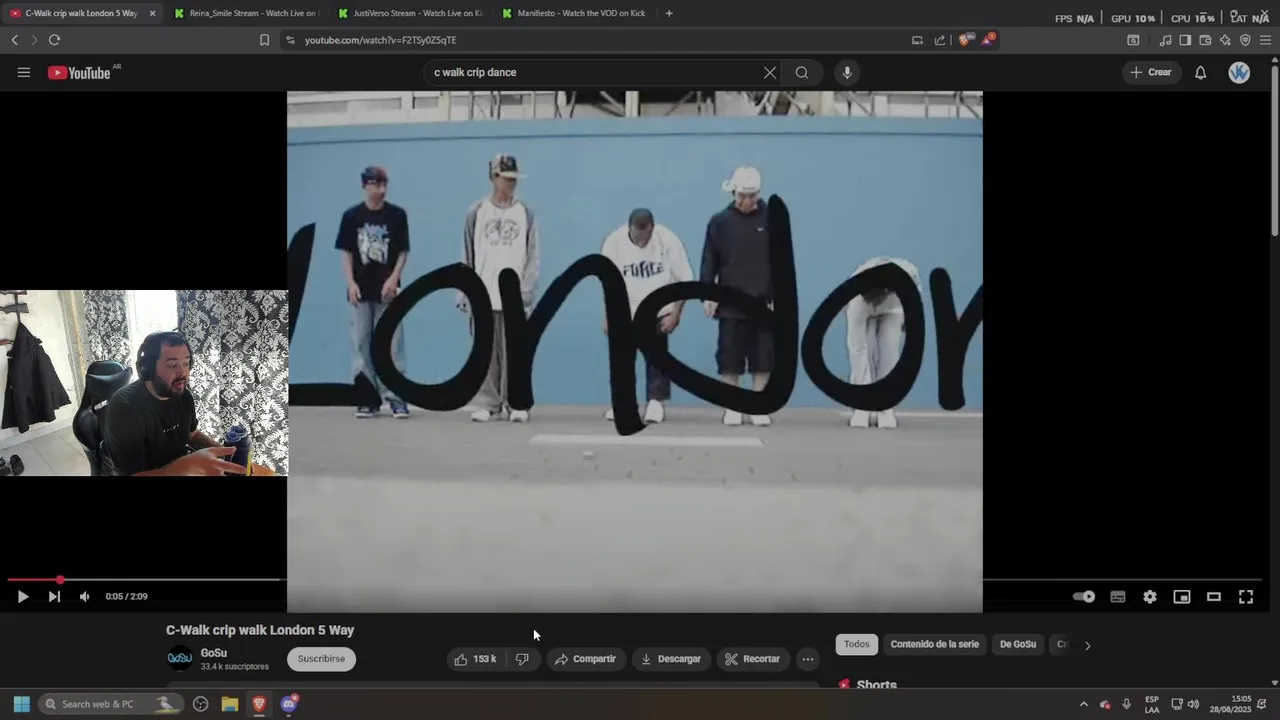
Task: Open the GoSu channel name link
Action: 214,653
